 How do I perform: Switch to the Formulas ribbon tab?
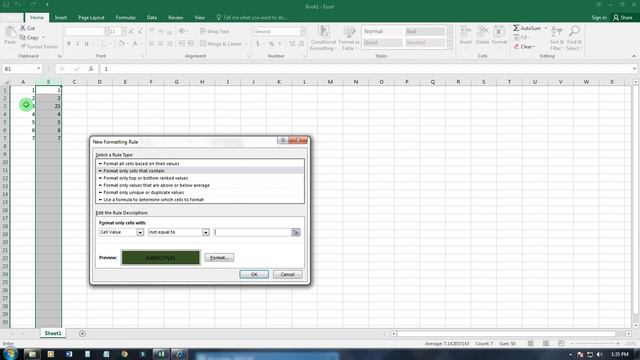(x=125, y=18)
